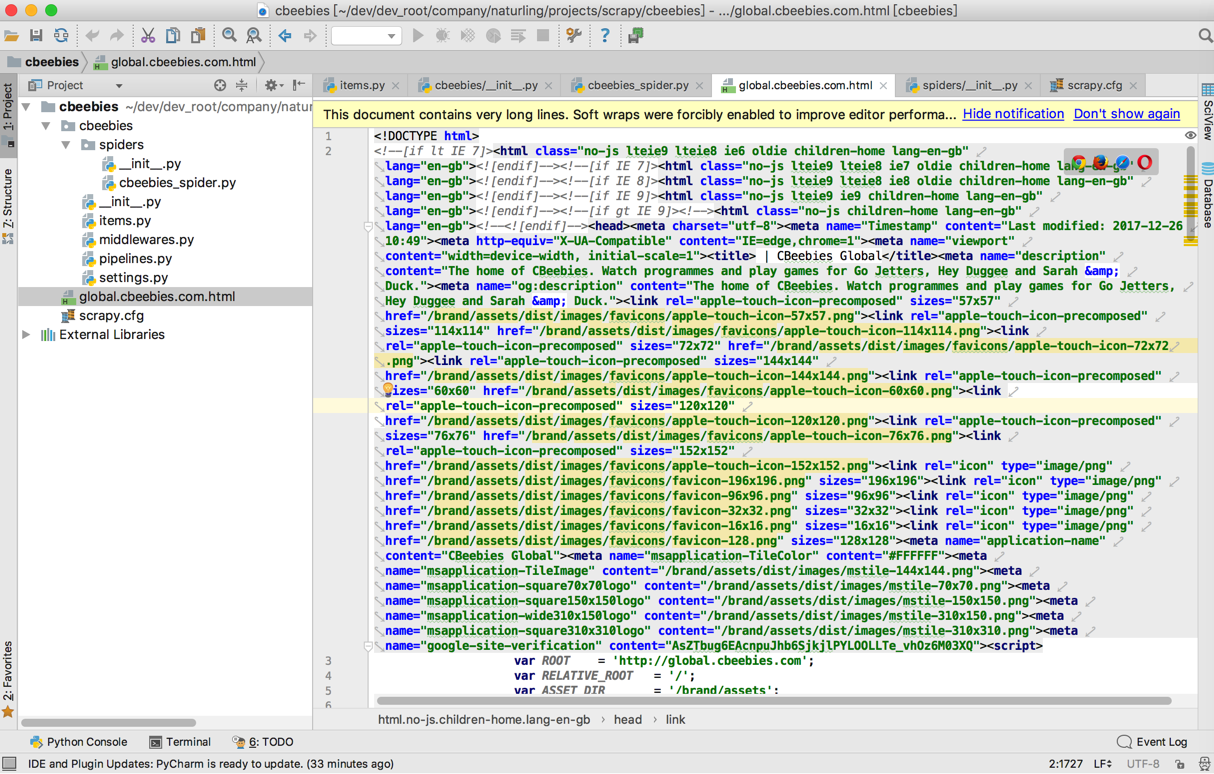Expand the External Libraries node

27,335
